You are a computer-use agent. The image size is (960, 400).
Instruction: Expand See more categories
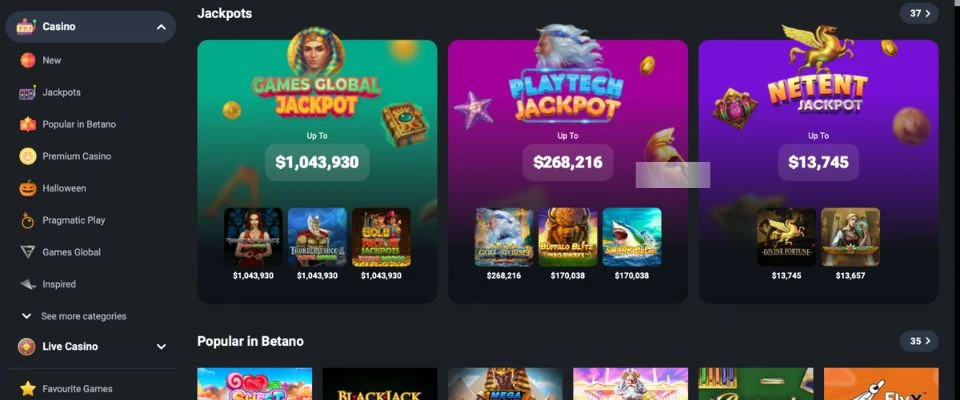(73, 316)
